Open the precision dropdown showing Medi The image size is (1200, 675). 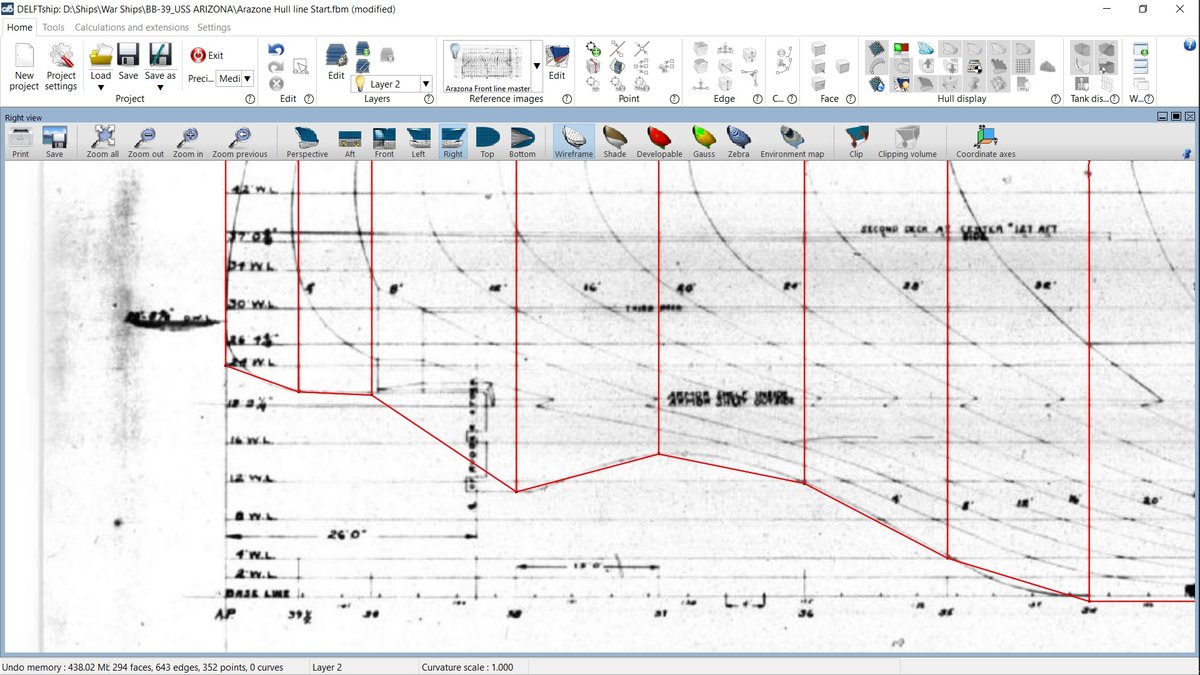click(x=246, y=78)
